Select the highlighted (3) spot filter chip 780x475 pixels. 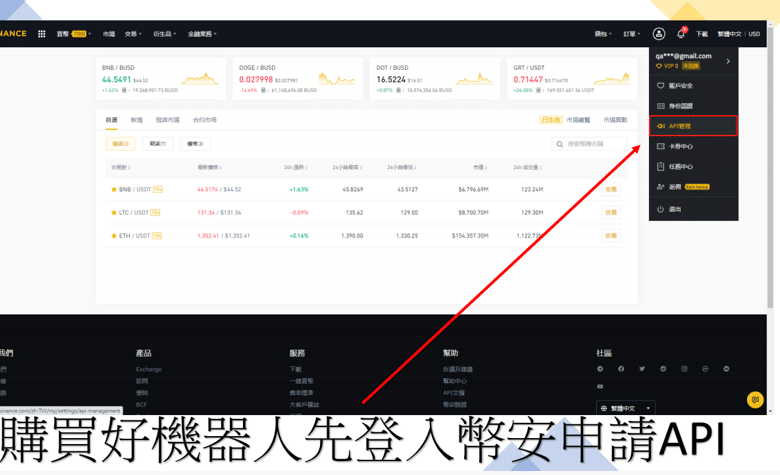point(120,144)
